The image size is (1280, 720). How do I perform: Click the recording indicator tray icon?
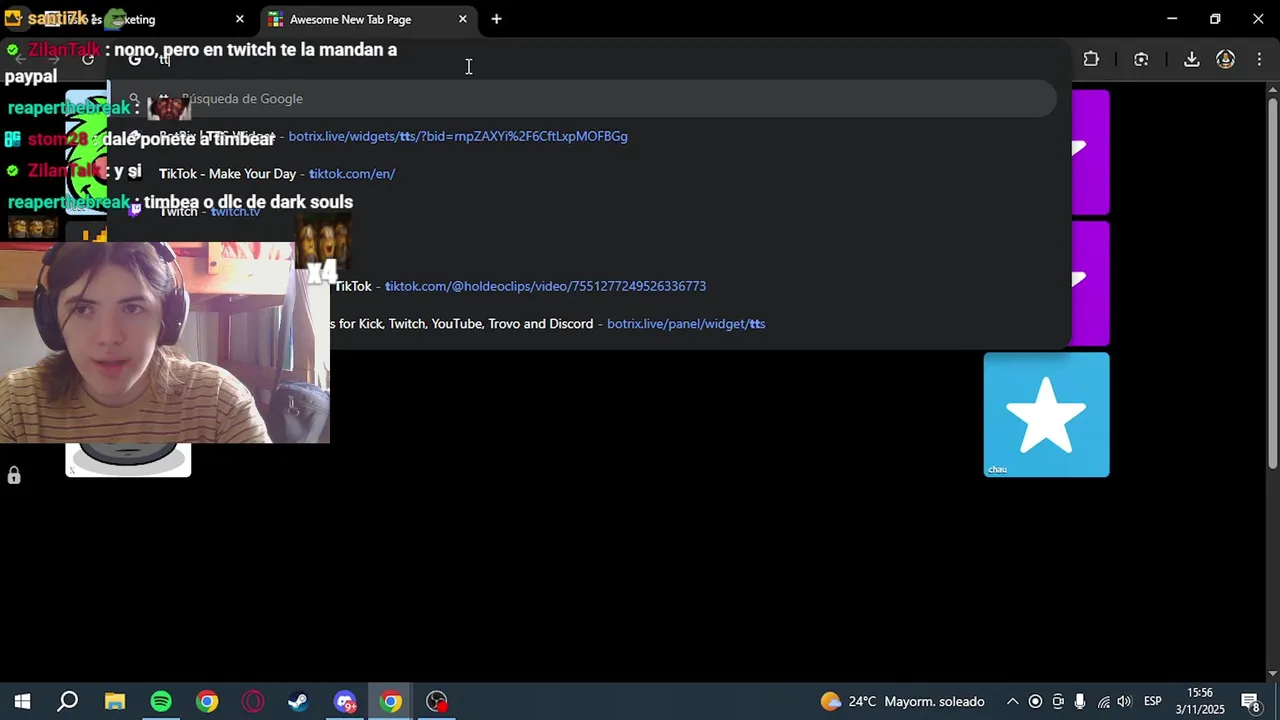pos(1035,702)
